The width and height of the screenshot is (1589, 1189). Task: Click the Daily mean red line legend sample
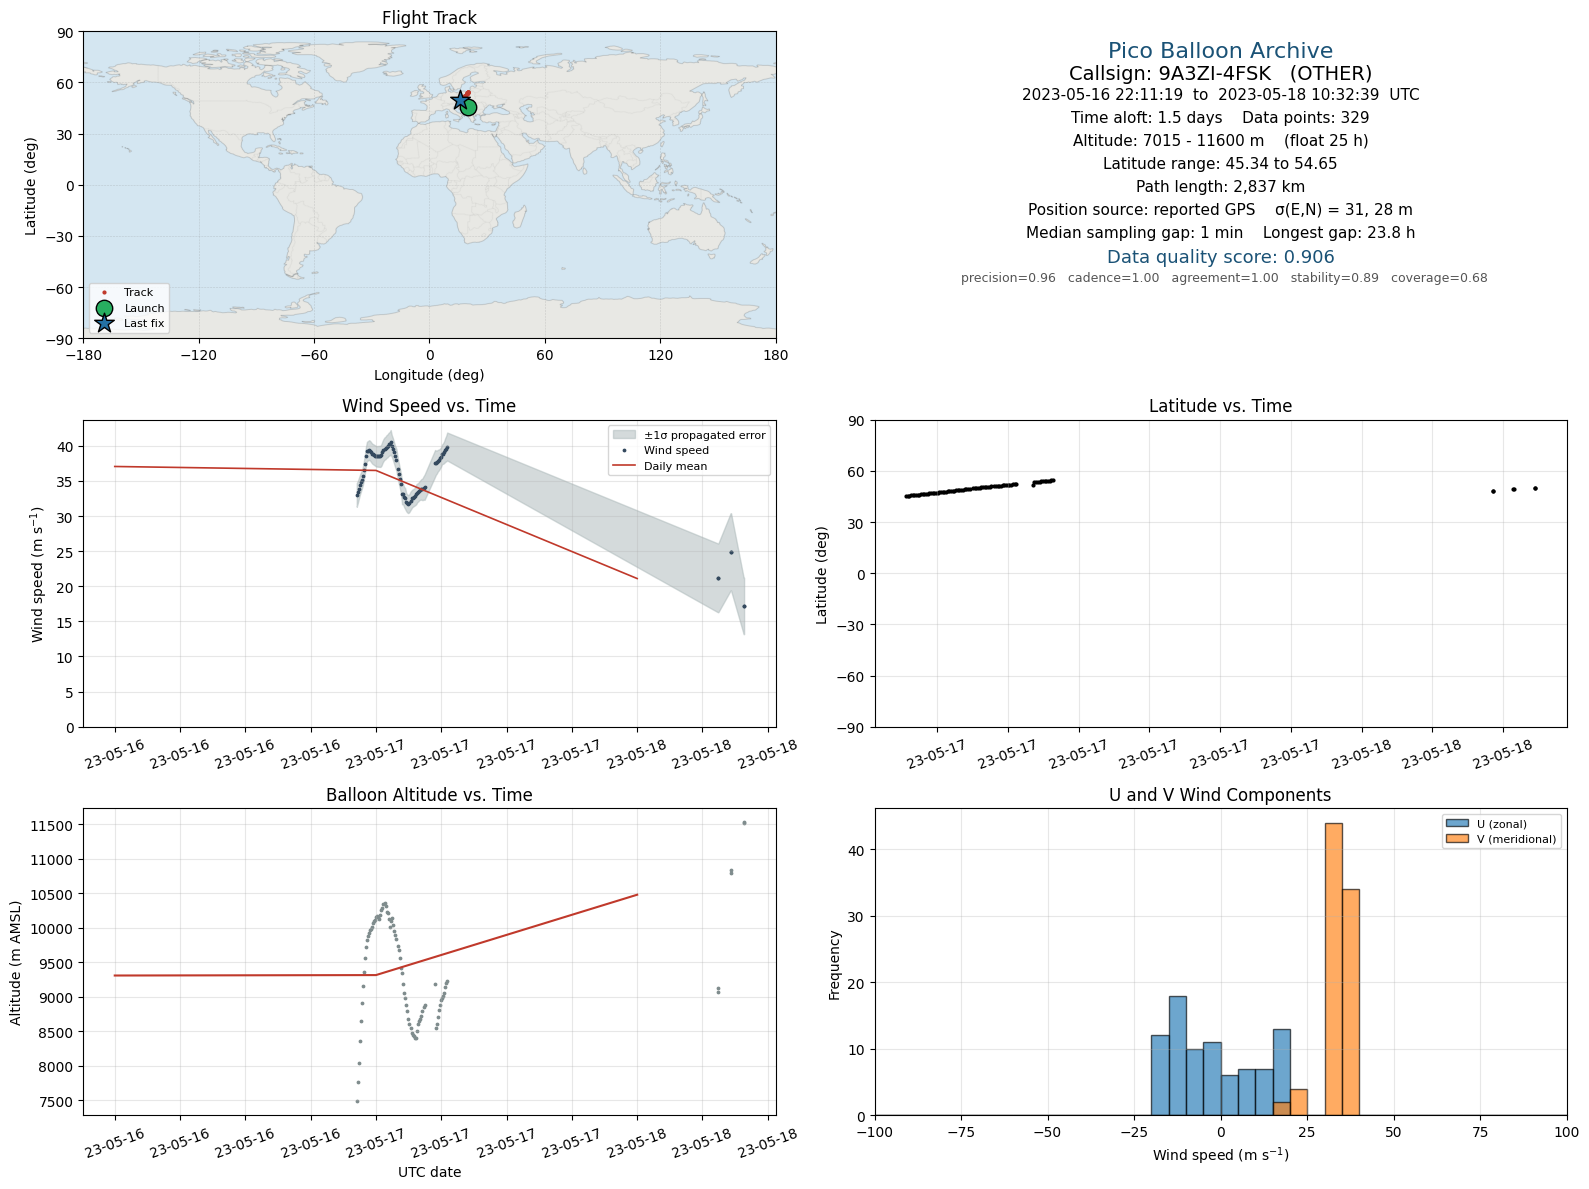[x=624, y=466]
